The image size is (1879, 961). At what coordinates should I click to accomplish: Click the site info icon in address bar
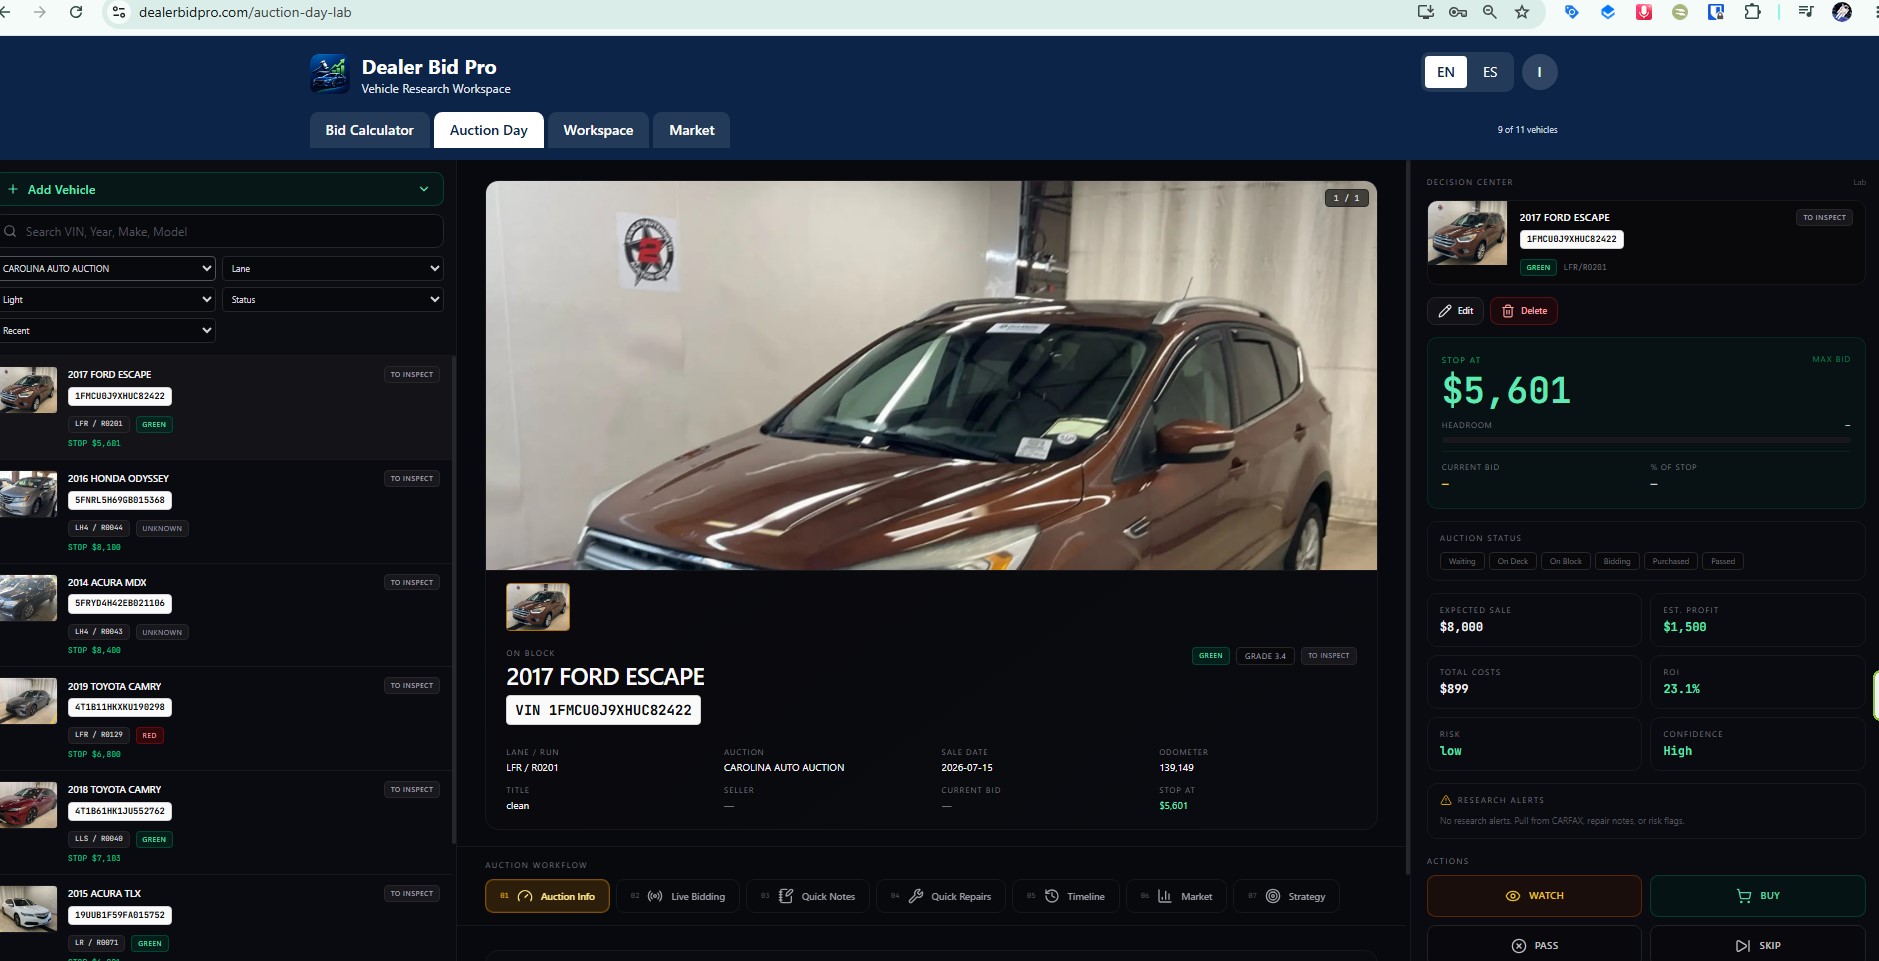119,12
